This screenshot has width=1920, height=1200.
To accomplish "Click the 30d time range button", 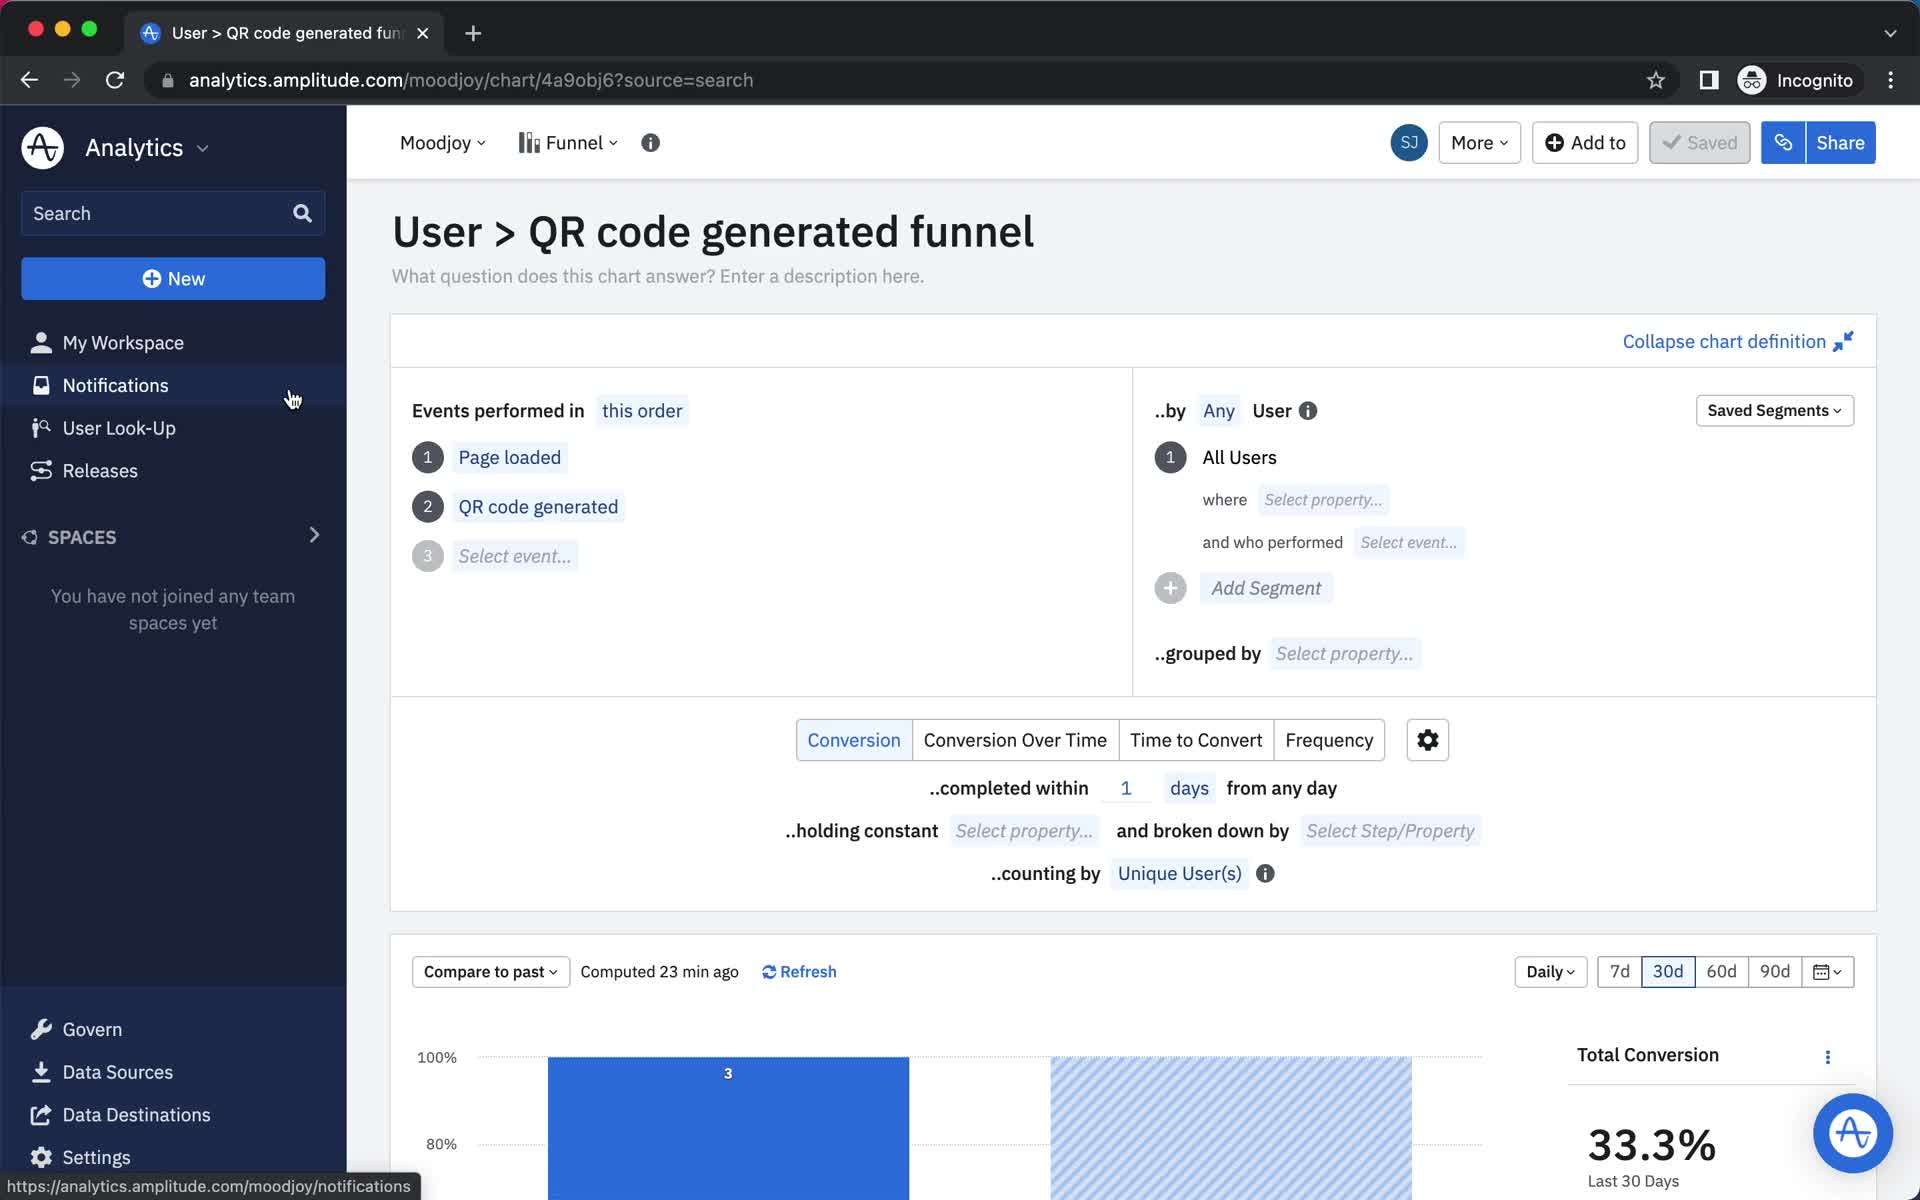I will pos(1668,971).
